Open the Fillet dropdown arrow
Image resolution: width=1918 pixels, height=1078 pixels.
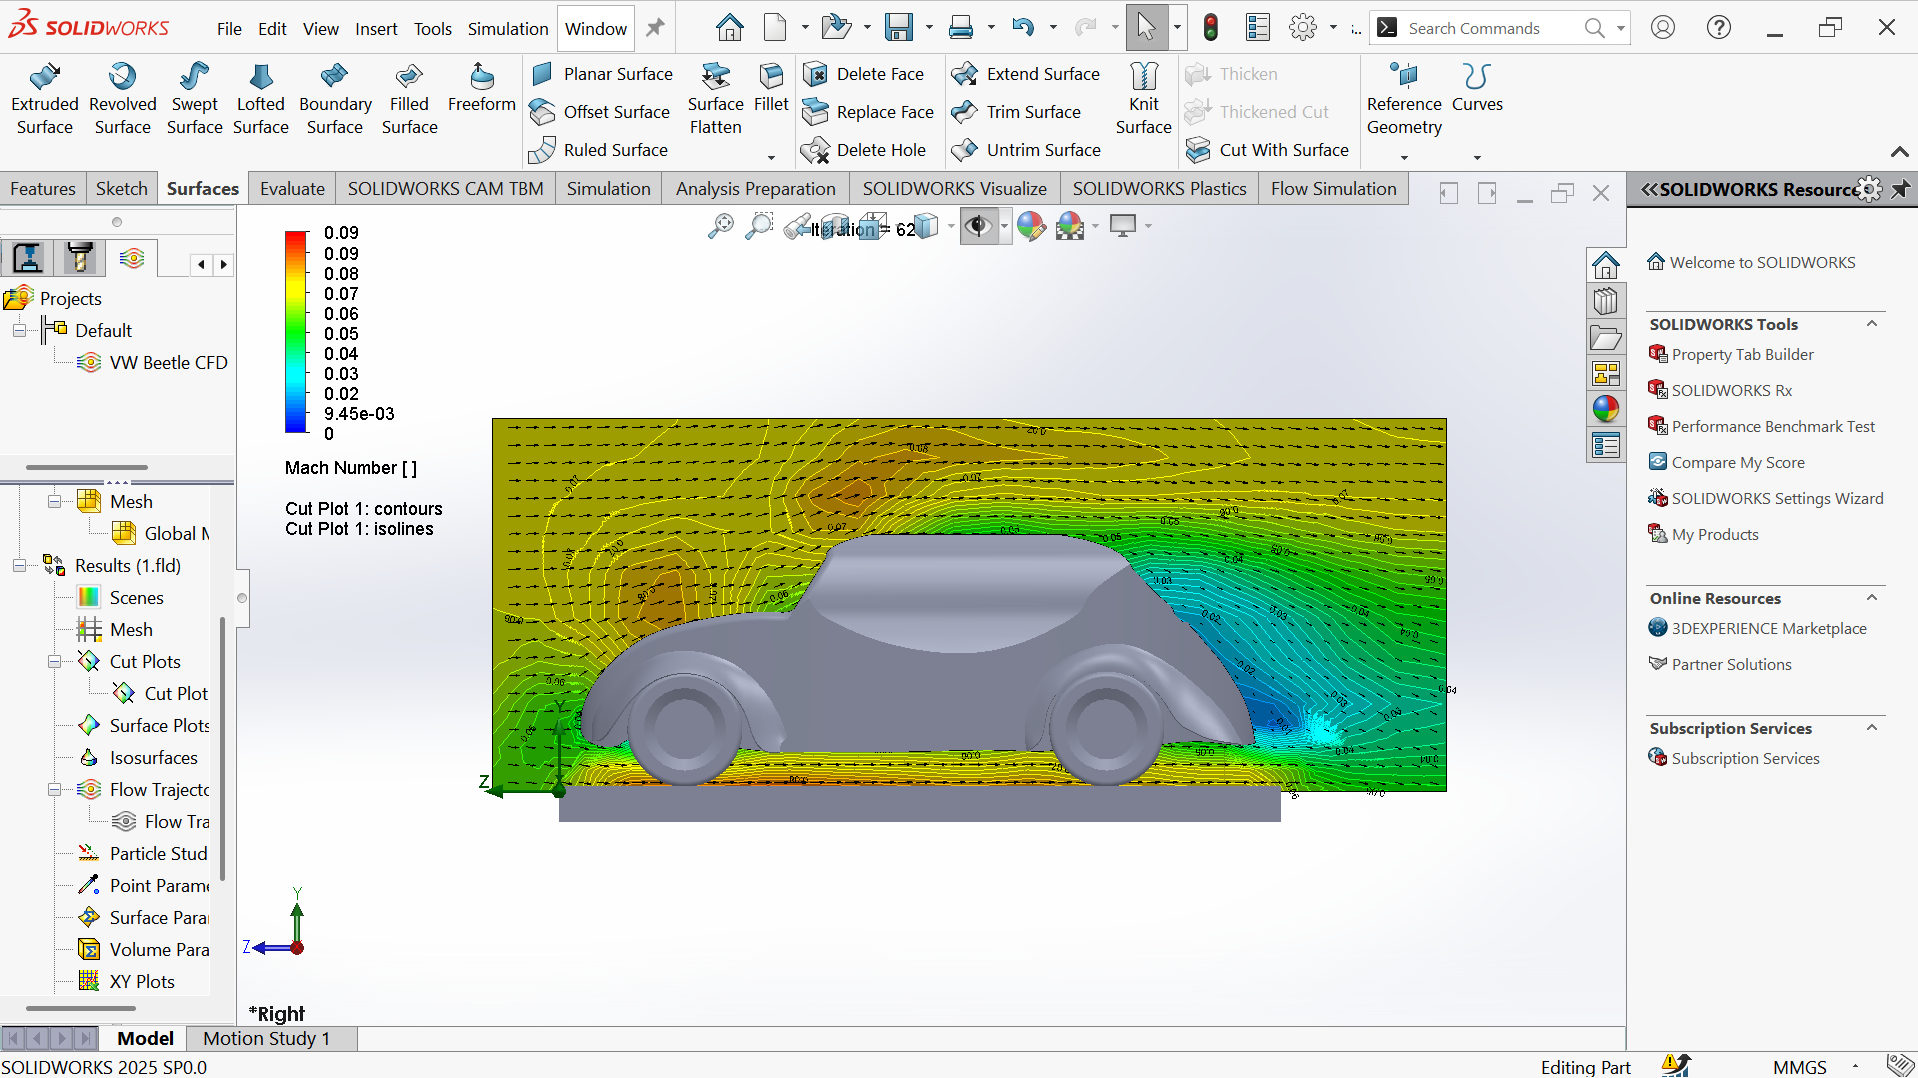click(x=771, y=157)
